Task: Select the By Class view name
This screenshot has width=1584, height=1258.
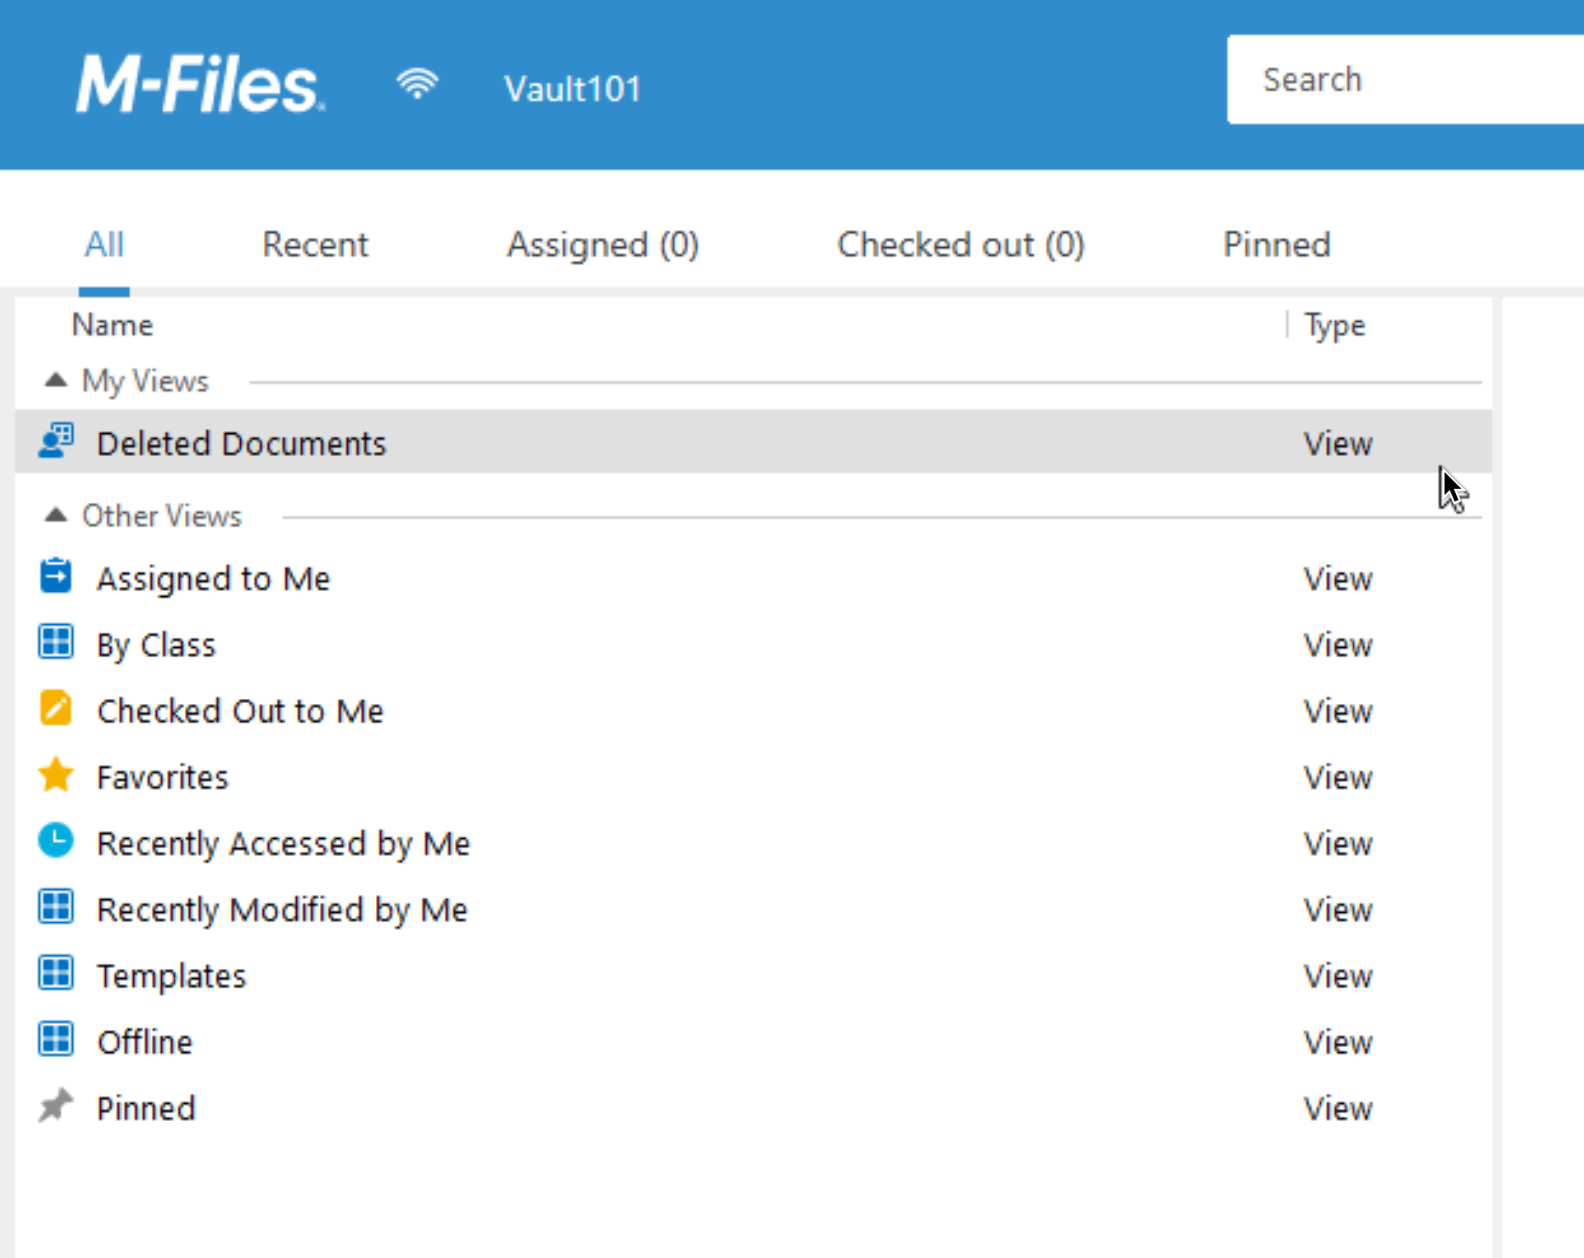Action: click(x=156, y=646)
